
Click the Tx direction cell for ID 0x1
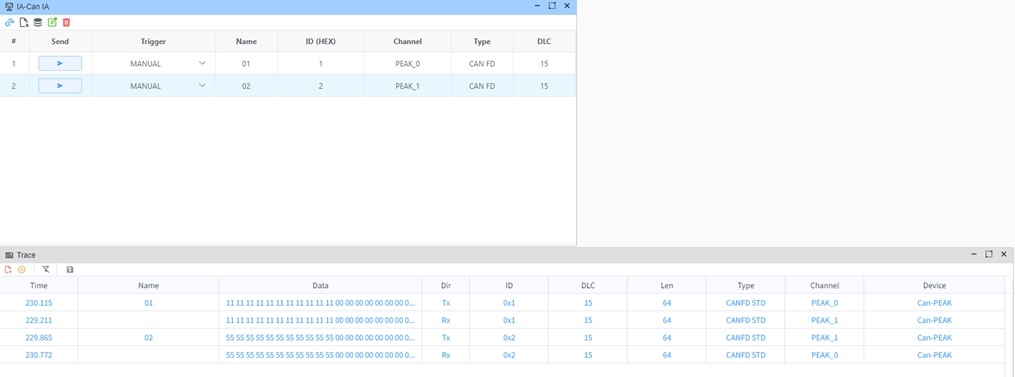pyautogui.click(x=445, y=303)
